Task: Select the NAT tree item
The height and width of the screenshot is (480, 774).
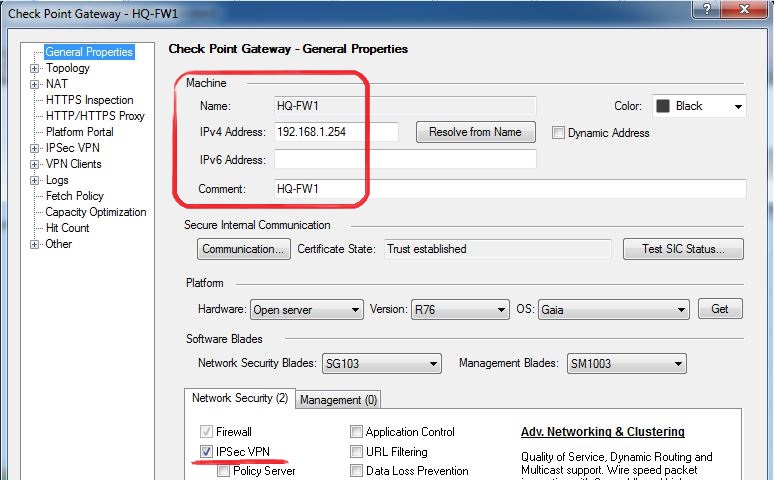Action: (x=57, y=84)
